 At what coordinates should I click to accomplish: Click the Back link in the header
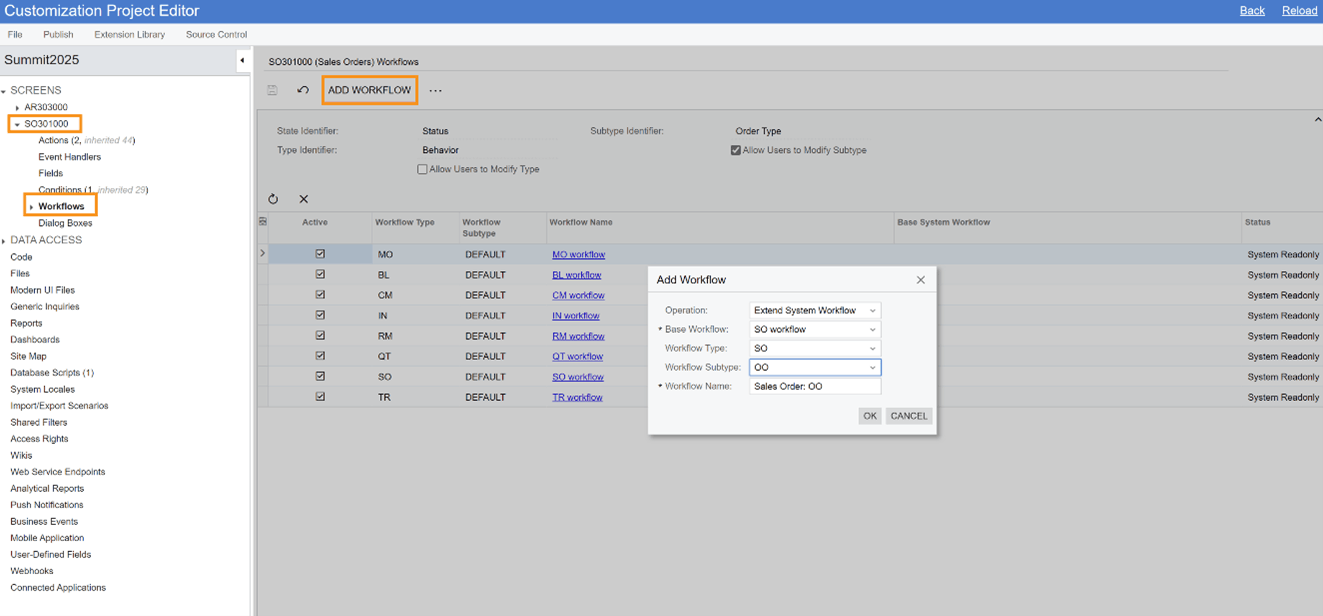click(x=1252, y=11)
